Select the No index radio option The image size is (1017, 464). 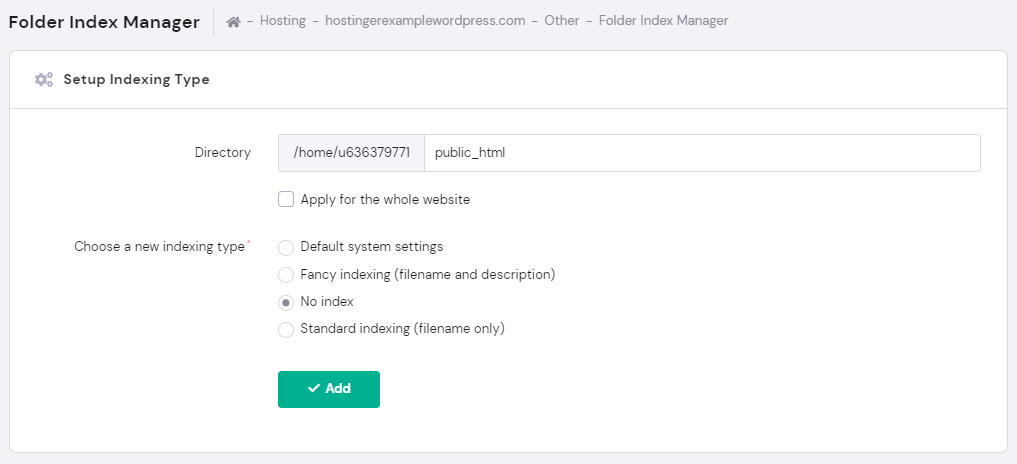(286, 302)
